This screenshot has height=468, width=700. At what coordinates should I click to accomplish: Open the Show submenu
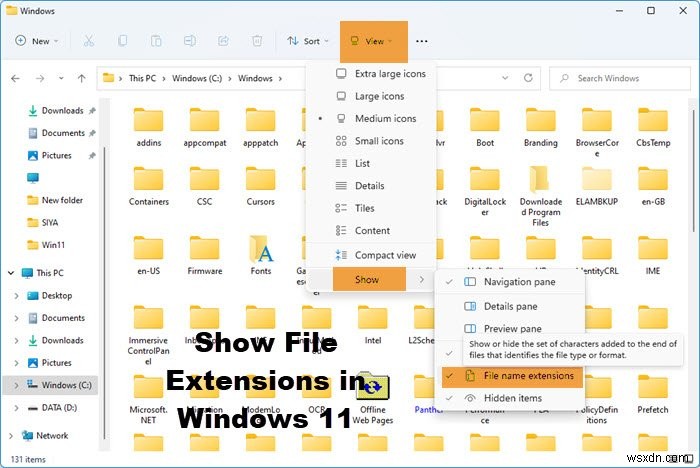click(371, 280)
